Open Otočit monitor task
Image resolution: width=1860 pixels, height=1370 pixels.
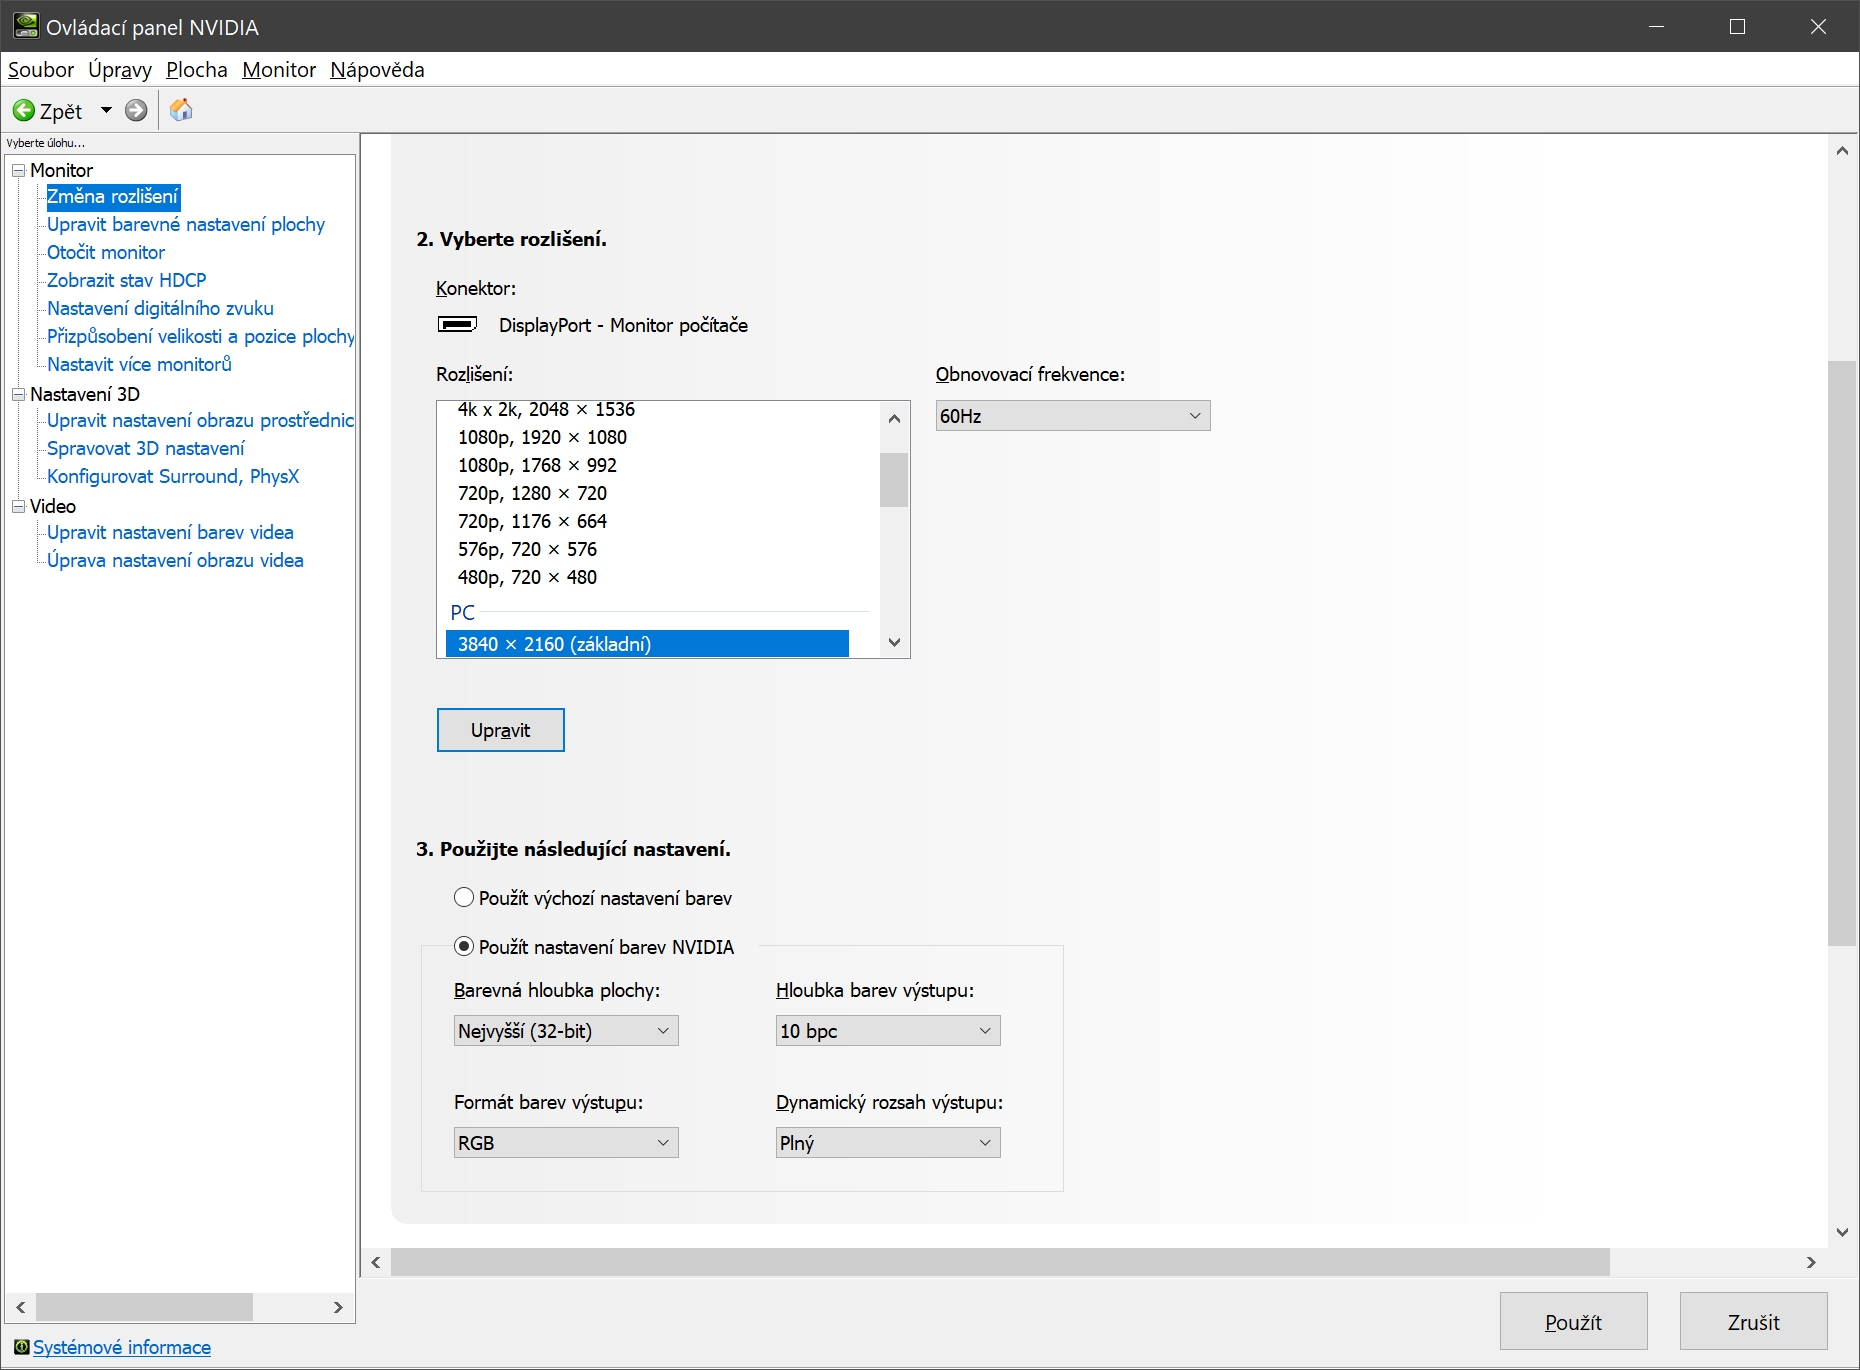[106, 252]
